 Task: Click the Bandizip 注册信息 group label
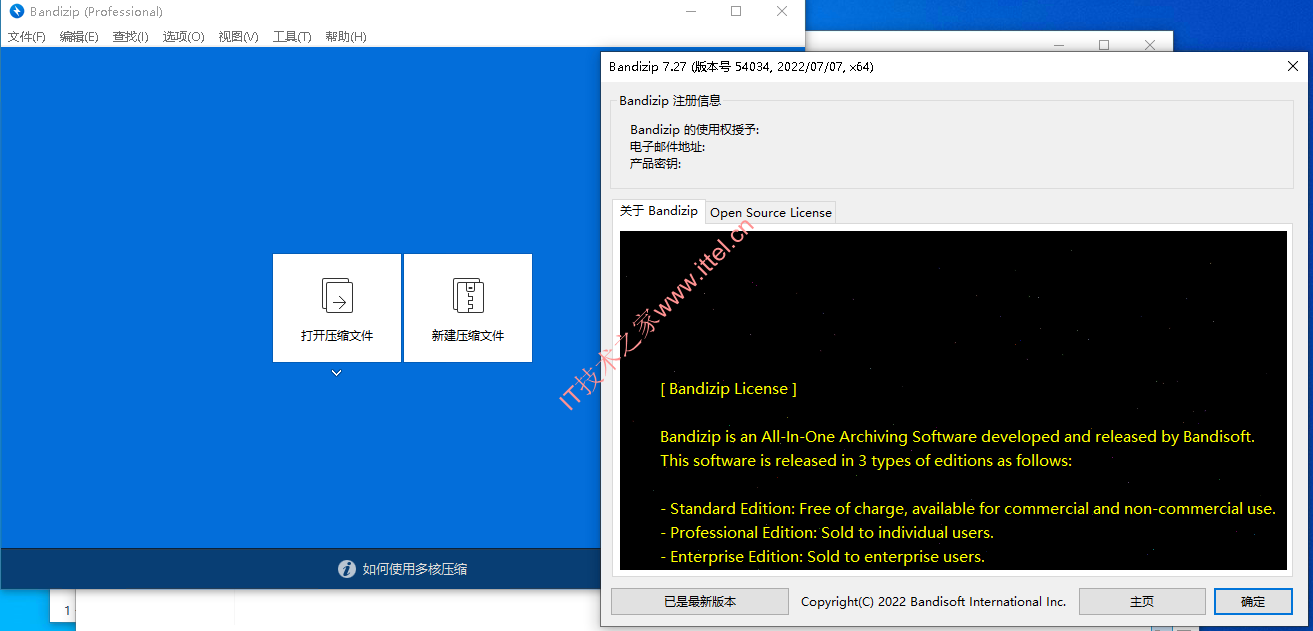(670, 100)
